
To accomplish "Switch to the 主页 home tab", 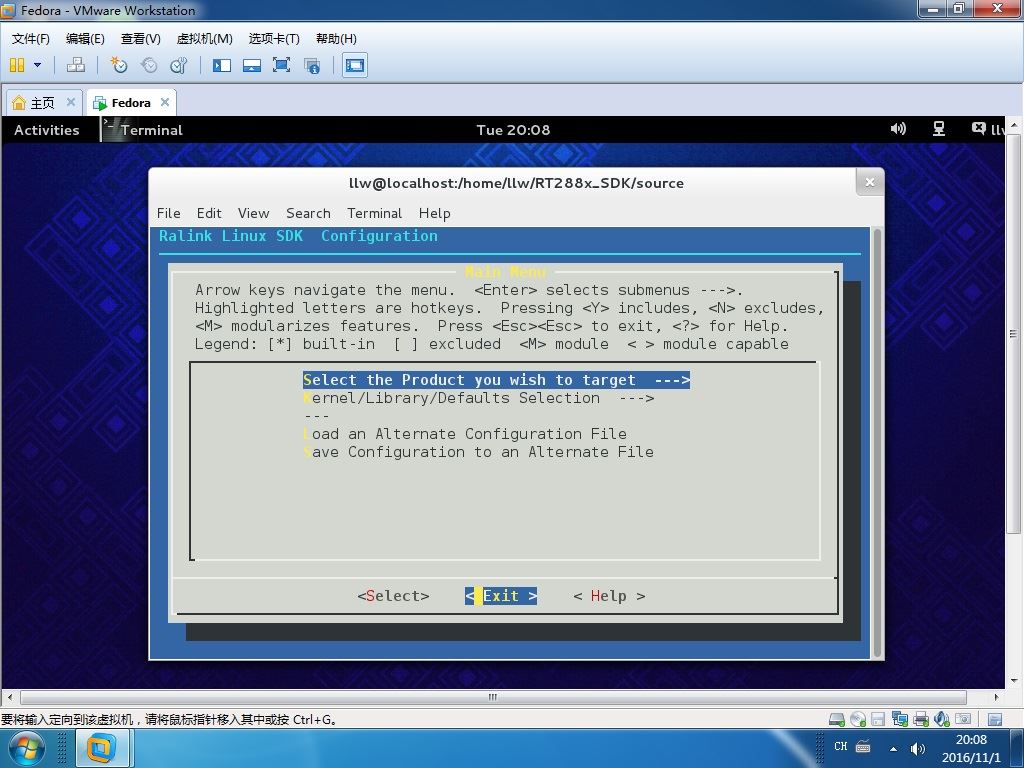I will click(x=42, y=103).
